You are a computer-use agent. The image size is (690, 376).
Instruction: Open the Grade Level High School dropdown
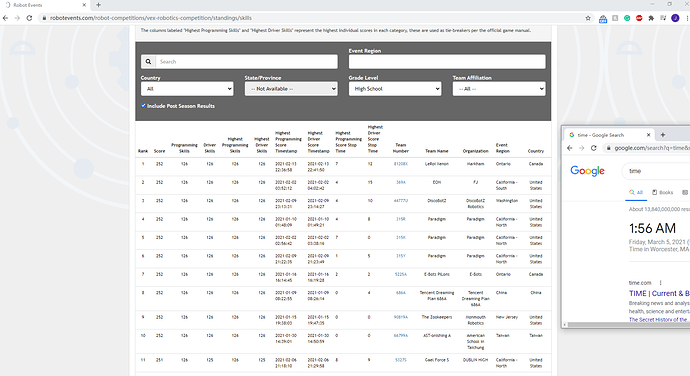point(395,88)
